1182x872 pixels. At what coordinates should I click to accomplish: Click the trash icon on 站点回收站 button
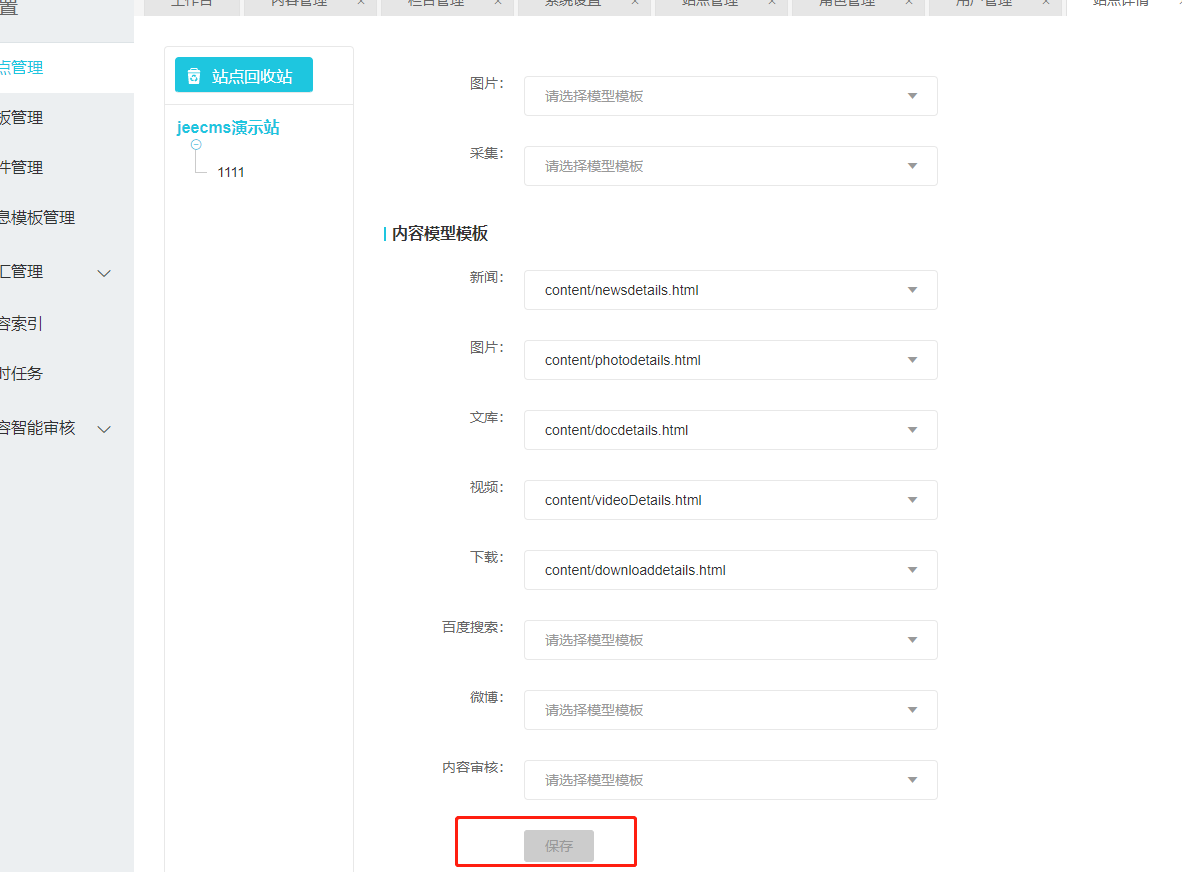[194, 76]
